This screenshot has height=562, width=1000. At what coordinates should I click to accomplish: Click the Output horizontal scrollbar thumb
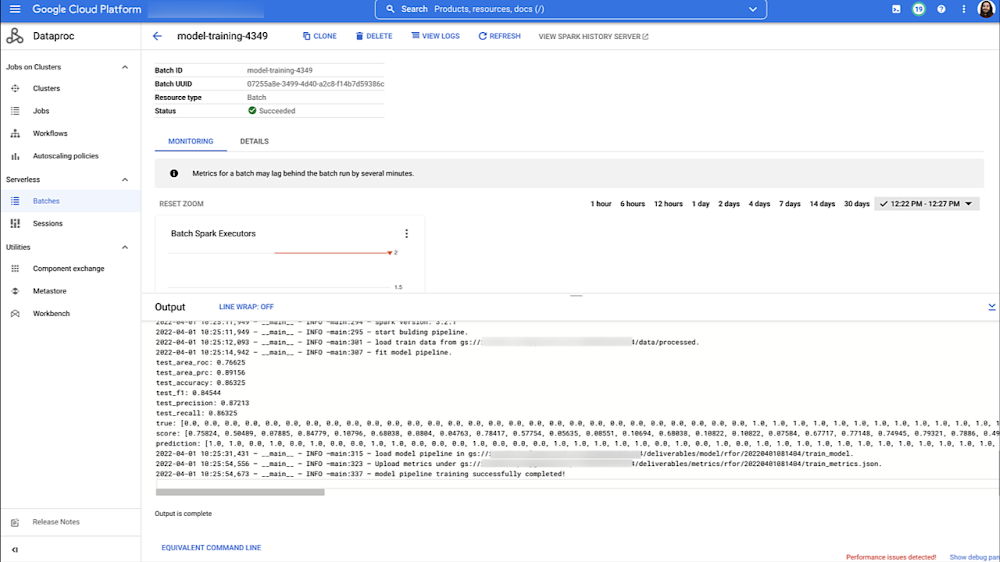[240, 492]
